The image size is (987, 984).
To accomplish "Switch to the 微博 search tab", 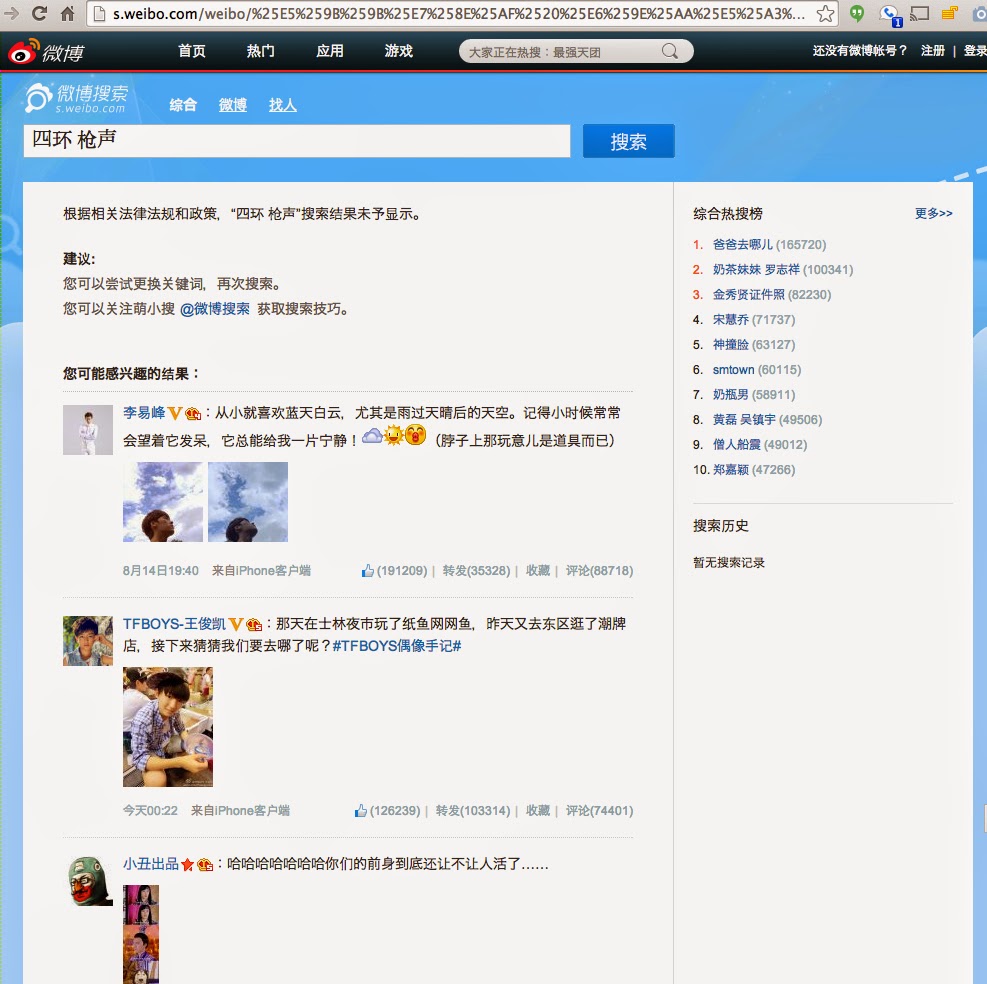I will (x=233, y=105).
